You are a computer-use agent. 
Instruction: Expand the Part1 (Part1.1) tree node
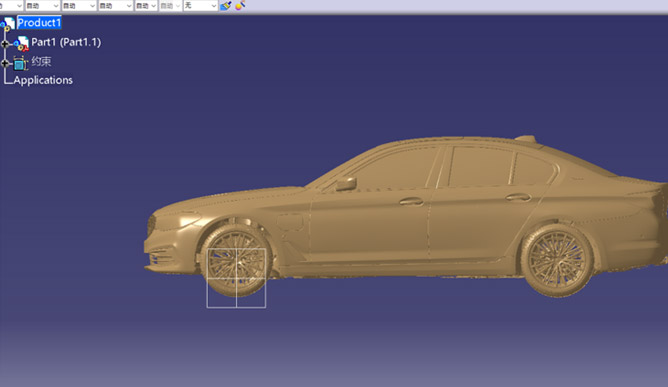point(5,44)
